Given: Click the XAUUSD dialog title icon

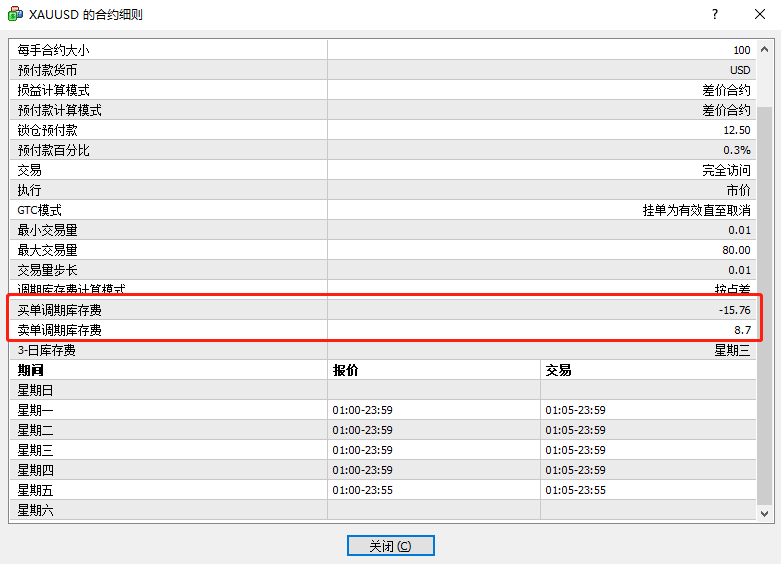Looking at the screenshot, I should click(x=15, y=14).
